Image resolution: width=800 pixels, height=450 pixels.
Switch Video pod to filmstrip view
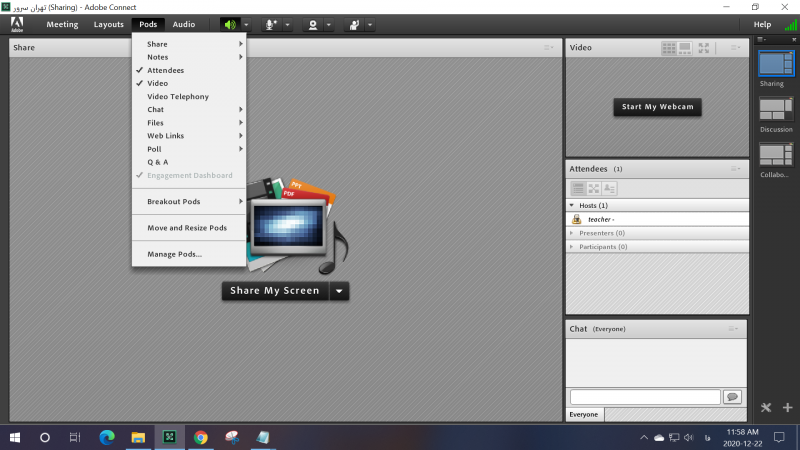pyautogui.click(x=686, y=47)
